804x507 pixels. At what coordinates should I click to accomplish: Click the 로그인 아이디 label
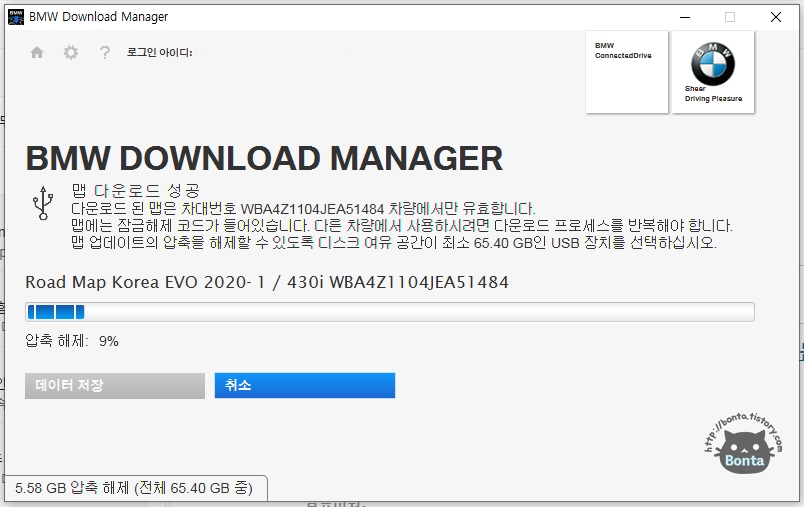click(x=159, y=52)
